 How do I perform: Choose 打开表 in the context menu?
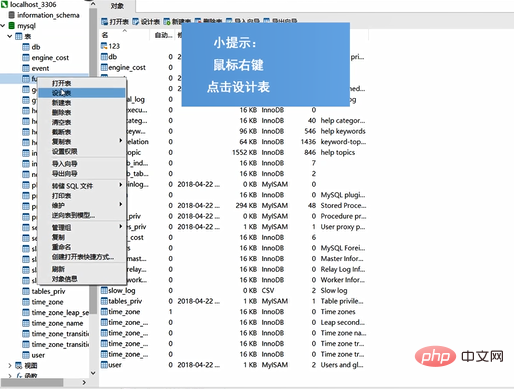click(82, 83)
